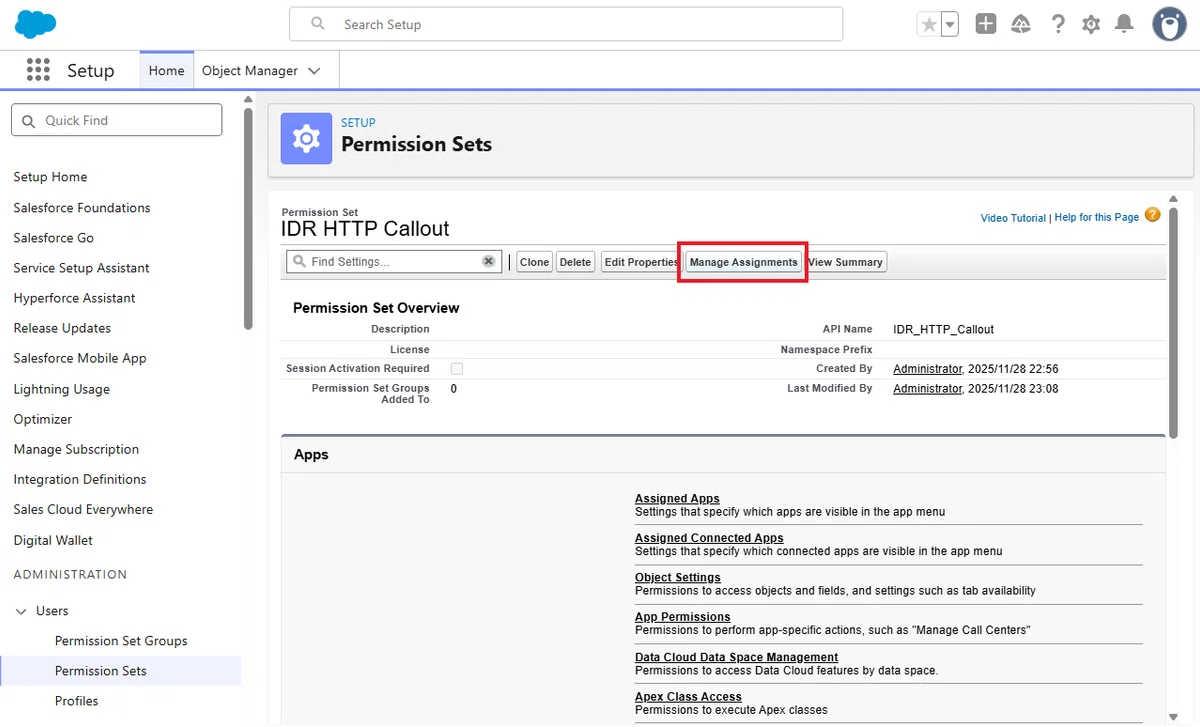
Task: Open the Object Settings link
Action: 678,578
